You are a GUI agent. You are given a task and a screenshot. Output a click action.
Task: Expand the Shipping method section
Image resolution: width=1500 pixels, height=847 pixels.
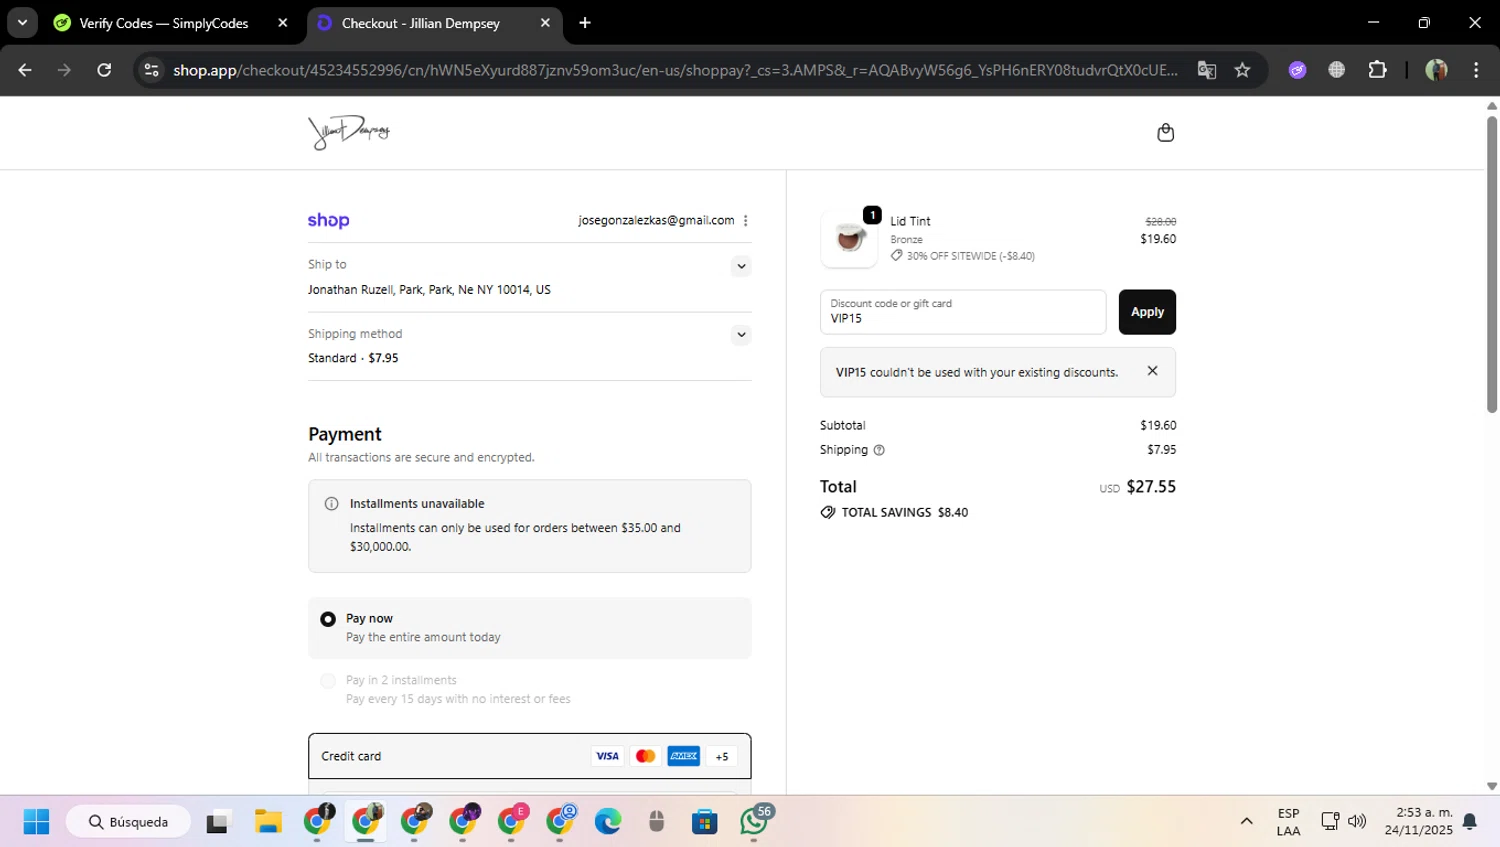(741, 335)
